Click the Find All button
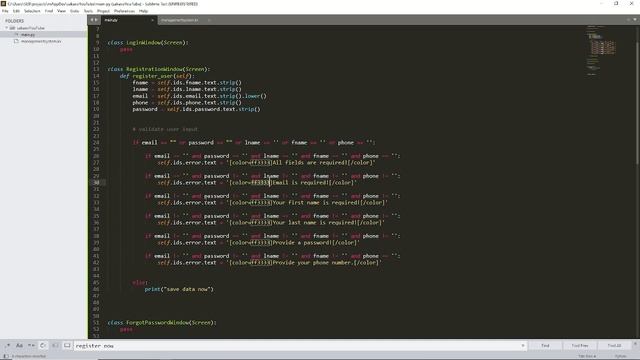Image resolution: width=640 pixels, height=360 pixels. click(x=614, y=346)
